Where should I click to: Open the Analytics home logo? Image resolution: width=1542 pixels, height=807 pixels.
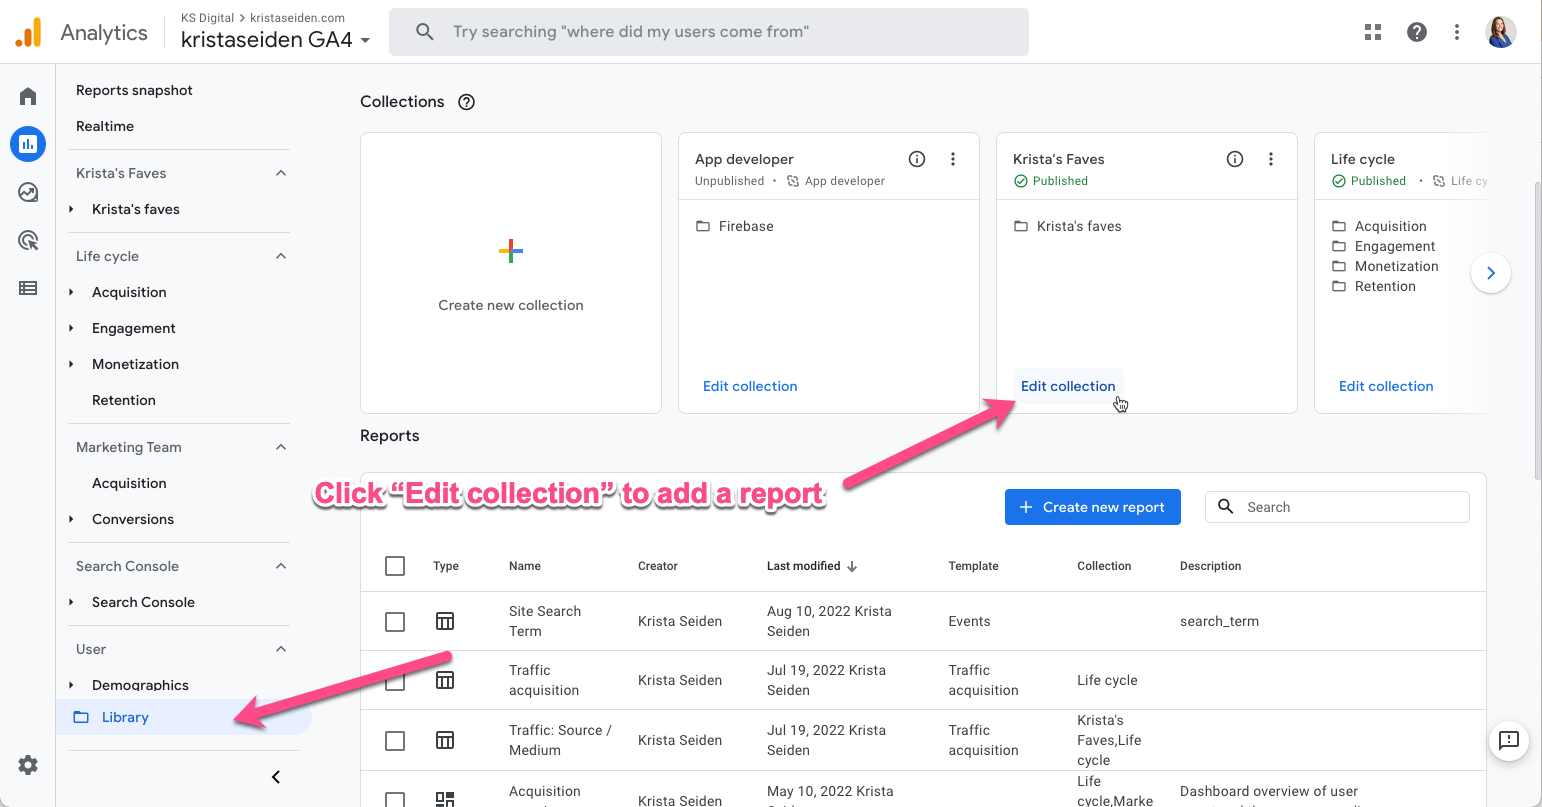pos(29,33)
